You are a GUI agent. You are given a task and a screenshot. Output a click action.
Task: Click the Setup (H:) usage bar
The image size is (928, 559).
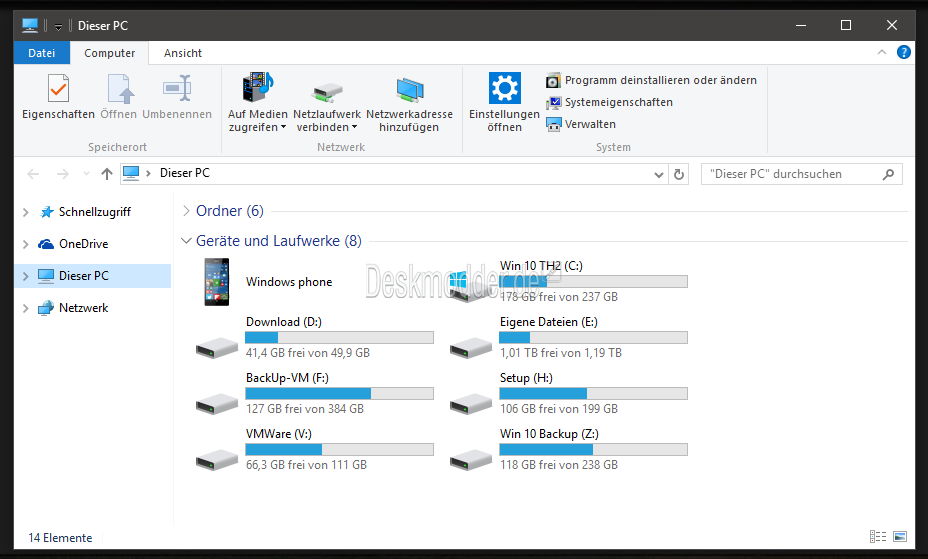click(594, 393)
